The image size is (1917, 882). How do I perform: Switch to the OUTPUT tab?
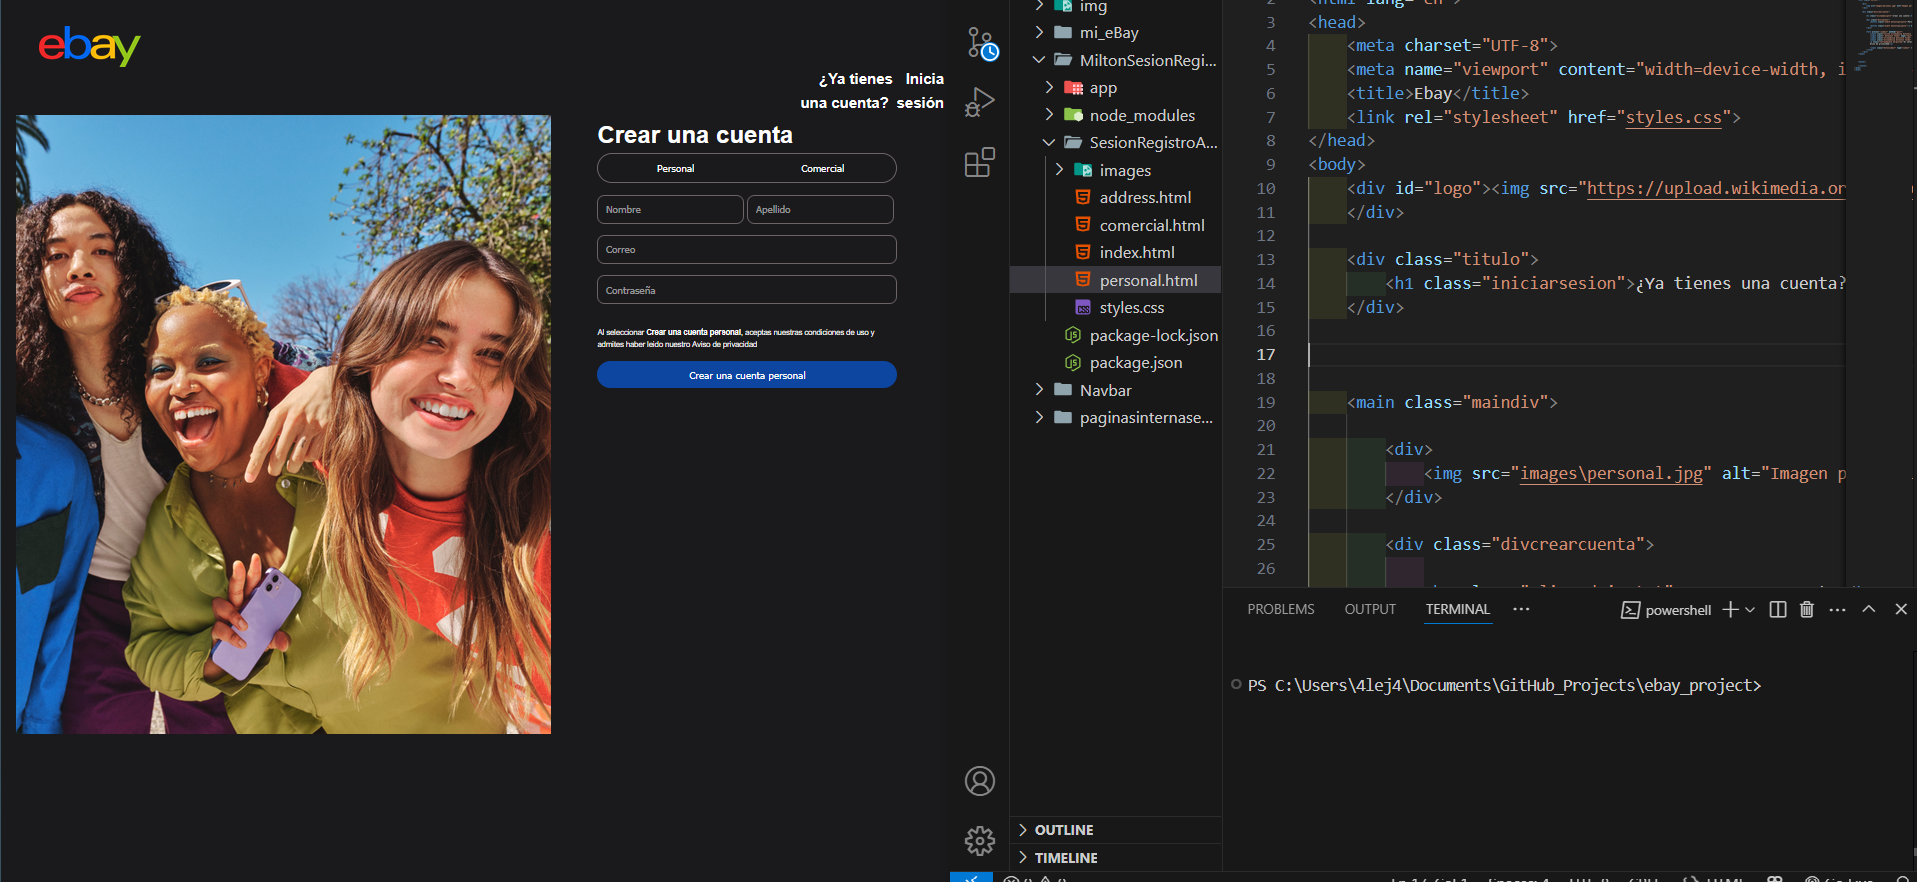tap(1369, 610)
